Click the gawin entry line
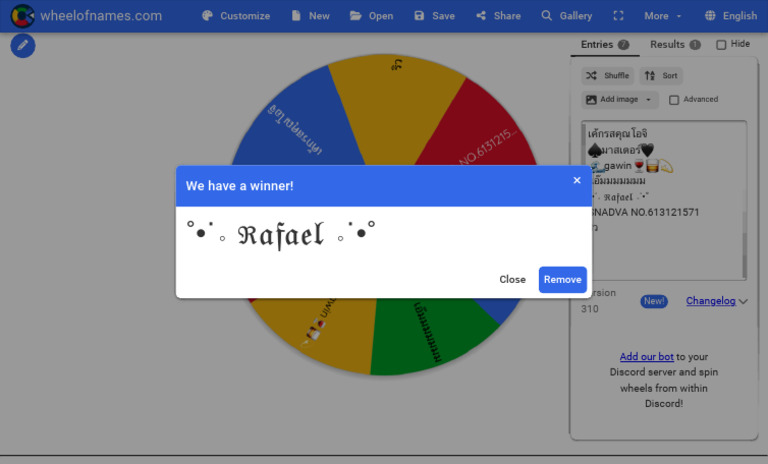Viewport: 768px width, 464px height. (632, 166)
